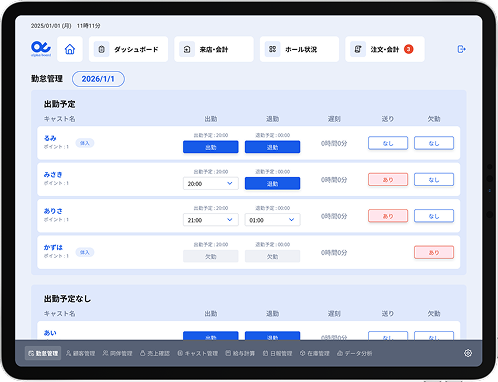Toggle るみ's 送り button showing なし
Image resolution: width=498 pixels, height=382 pixels.
[388, 143]
